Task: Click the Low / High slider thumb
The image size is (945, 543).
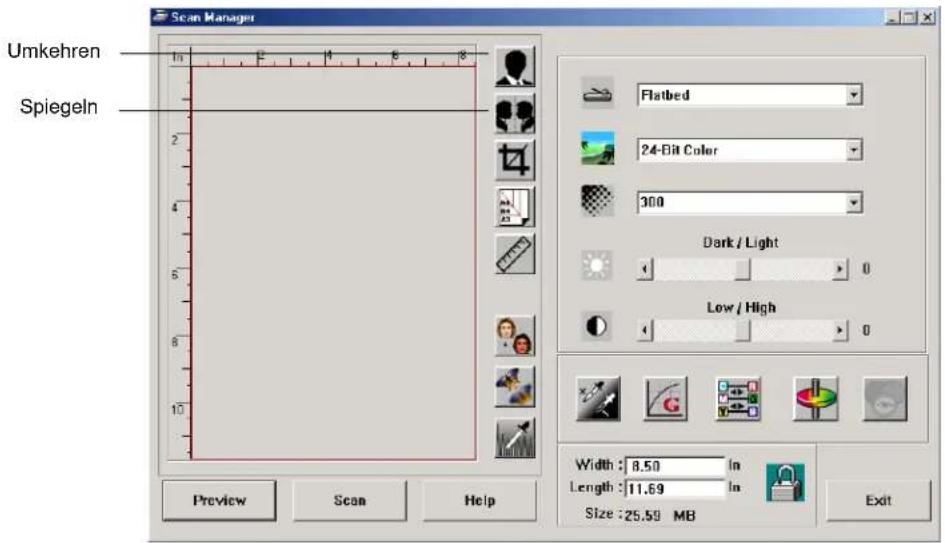Action: click(742, 330)
